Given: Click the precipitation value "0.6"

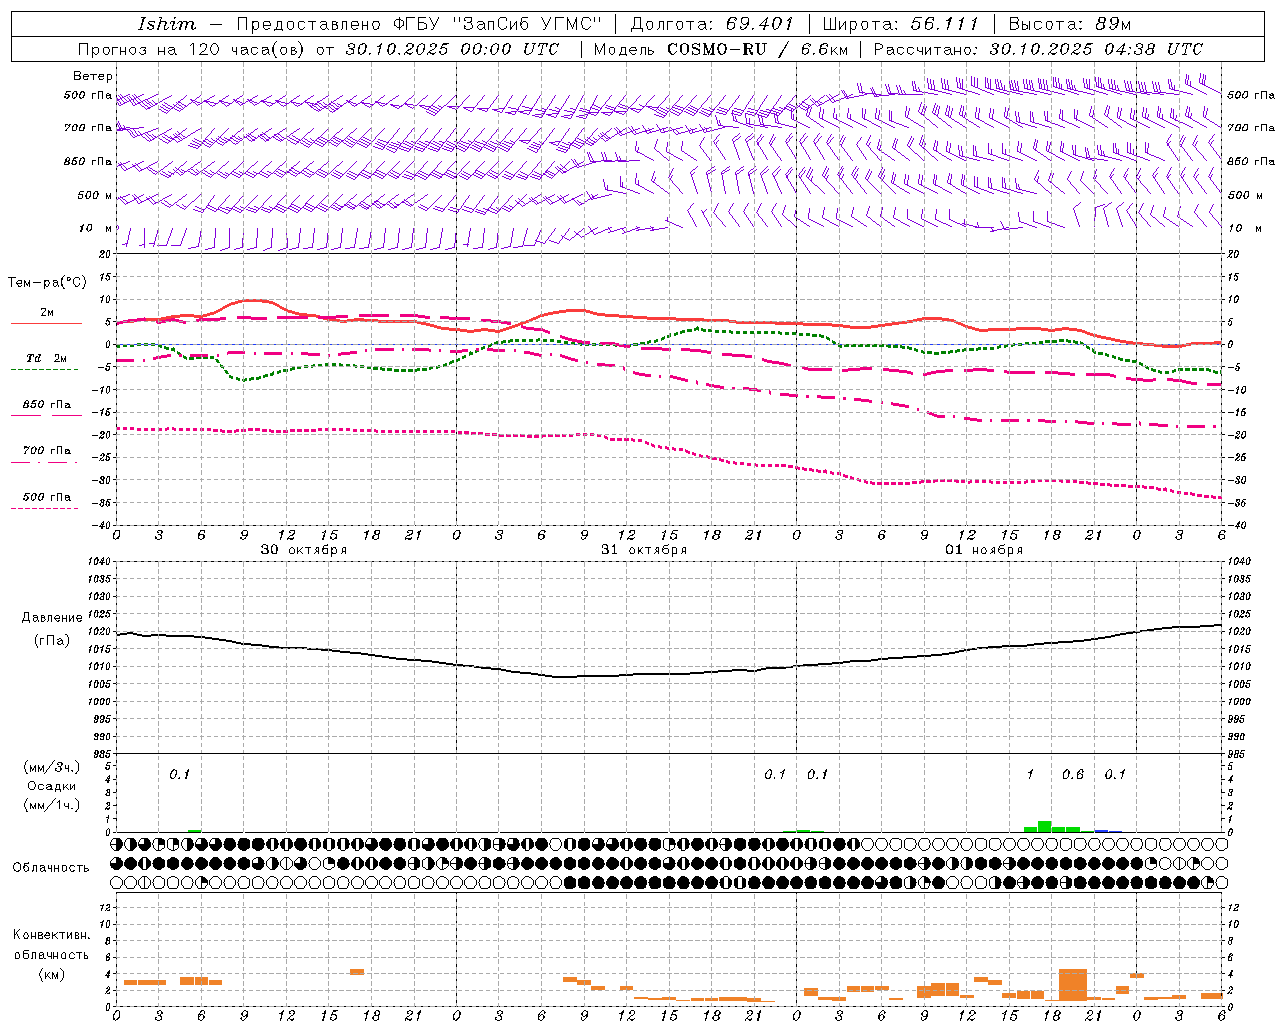Looking at the screenshot, I should pyautogui.click(x=1073, y=774).
